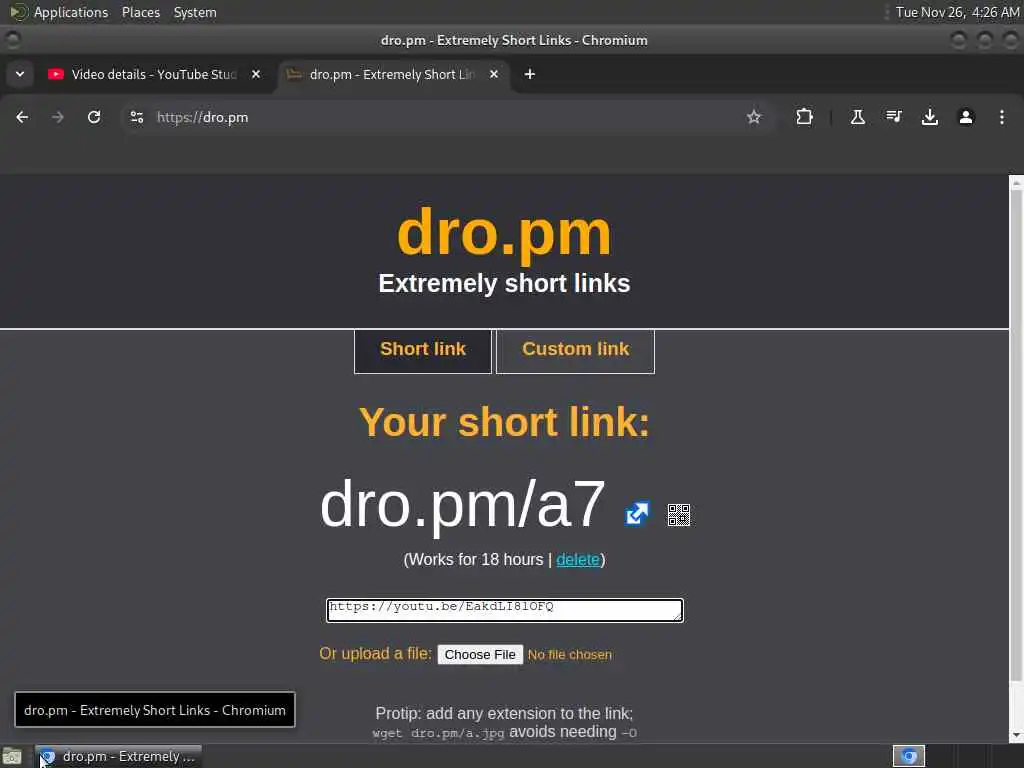Expand the tab search dropdown arrow

20,74
